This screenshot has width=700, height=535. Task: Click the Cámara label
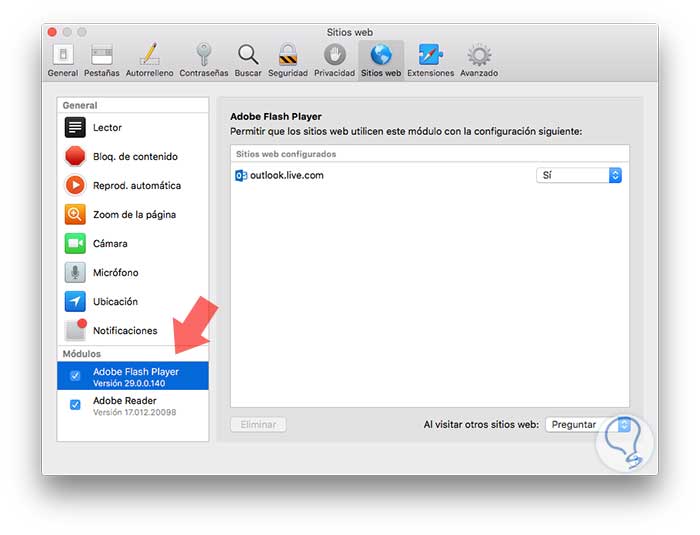[110, 243]
